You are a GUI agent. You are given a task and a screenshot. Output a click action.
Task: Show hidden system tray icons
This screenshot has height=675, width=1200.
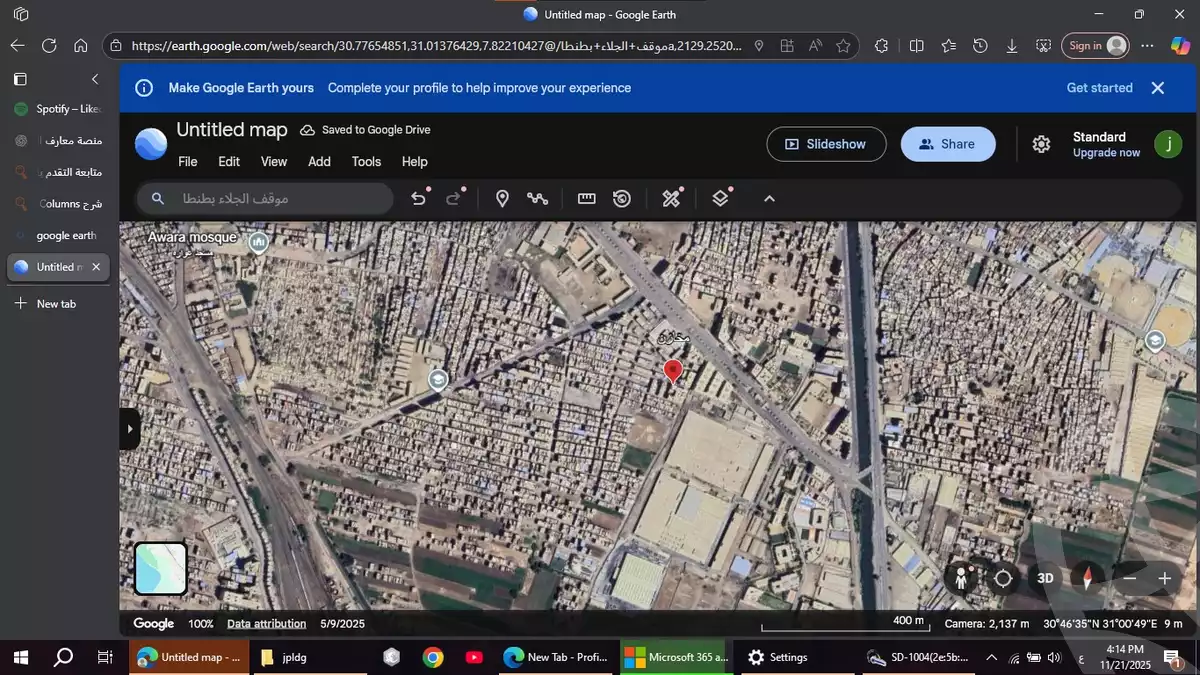[991, 657]
